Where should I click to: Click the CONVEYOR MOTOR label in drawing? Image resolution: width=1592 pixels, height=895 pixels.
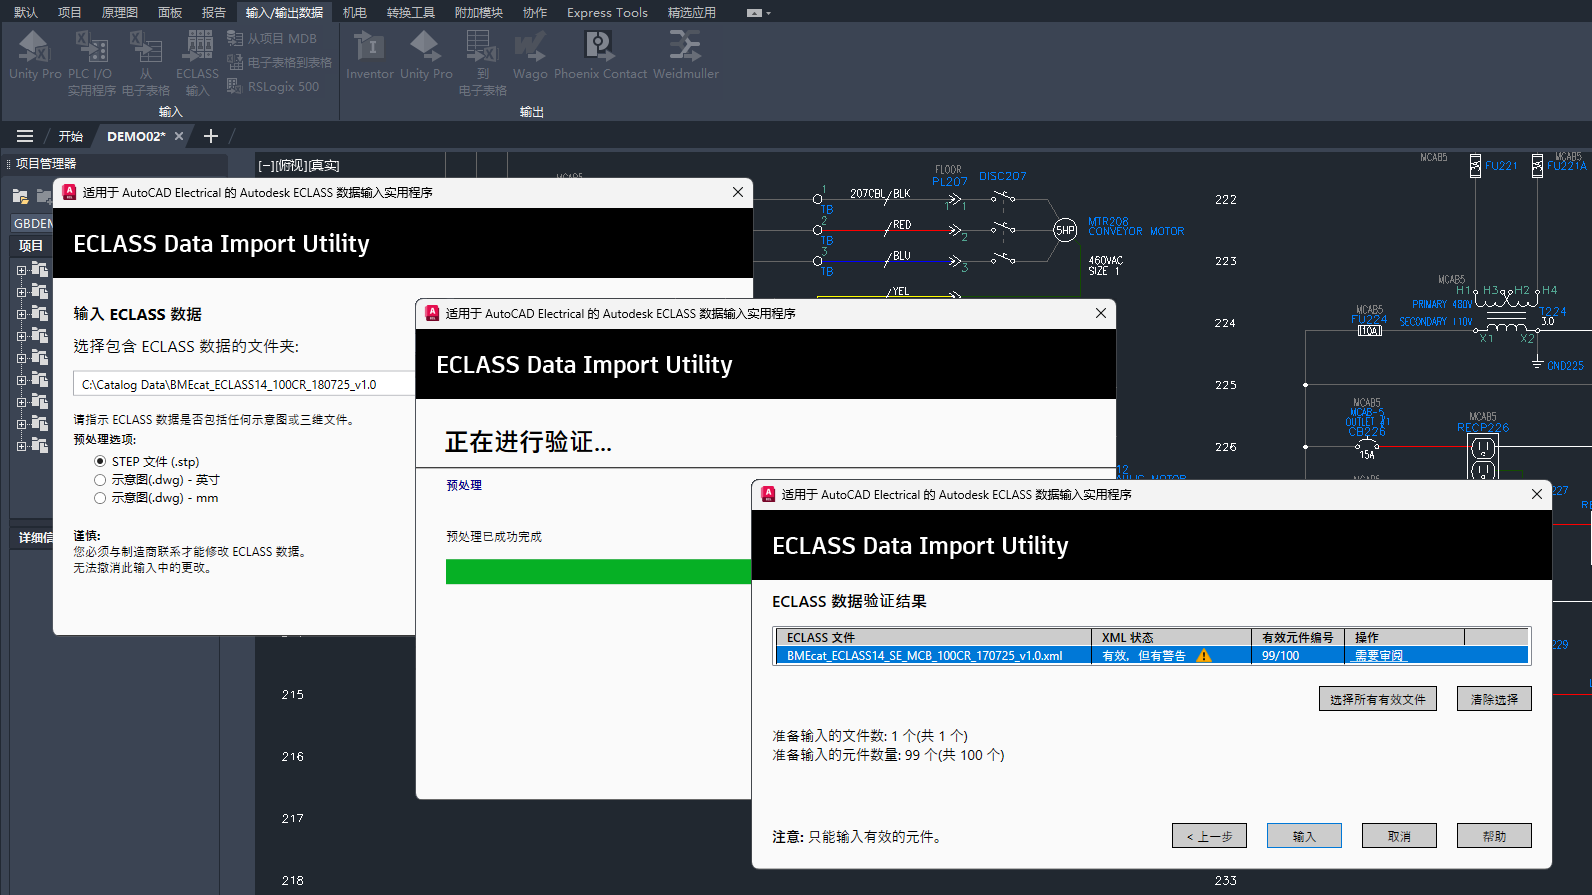[1136, 232]
